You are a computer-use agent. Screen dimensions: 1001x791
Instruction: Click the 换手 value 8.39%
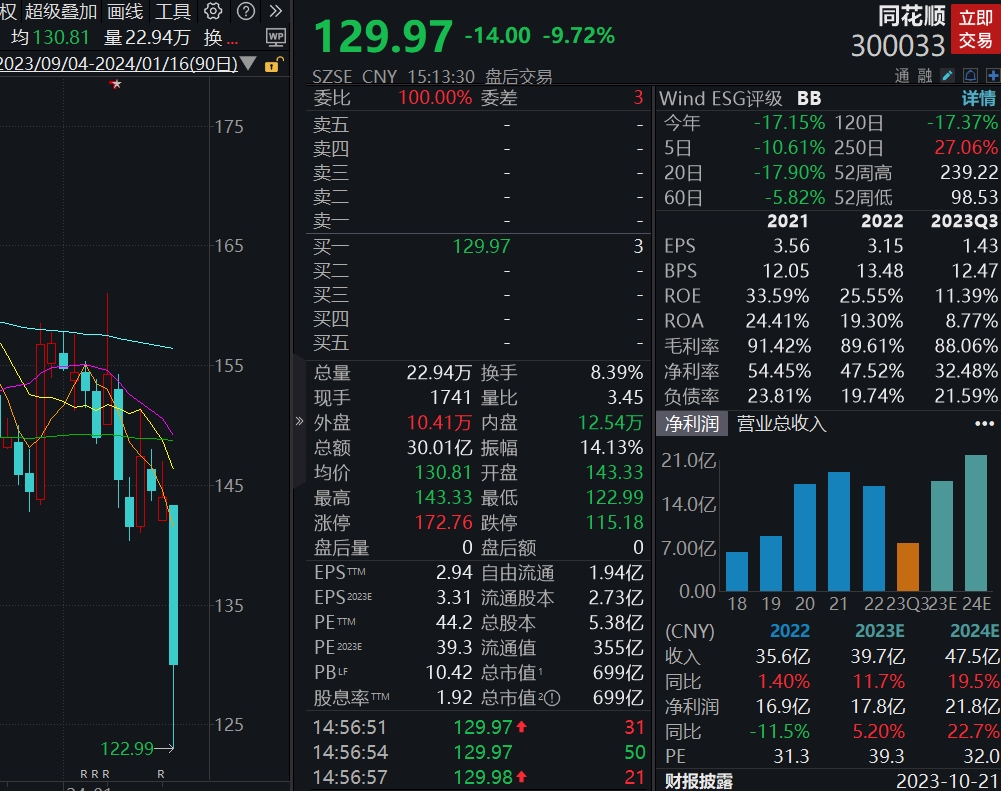[617, 372]
